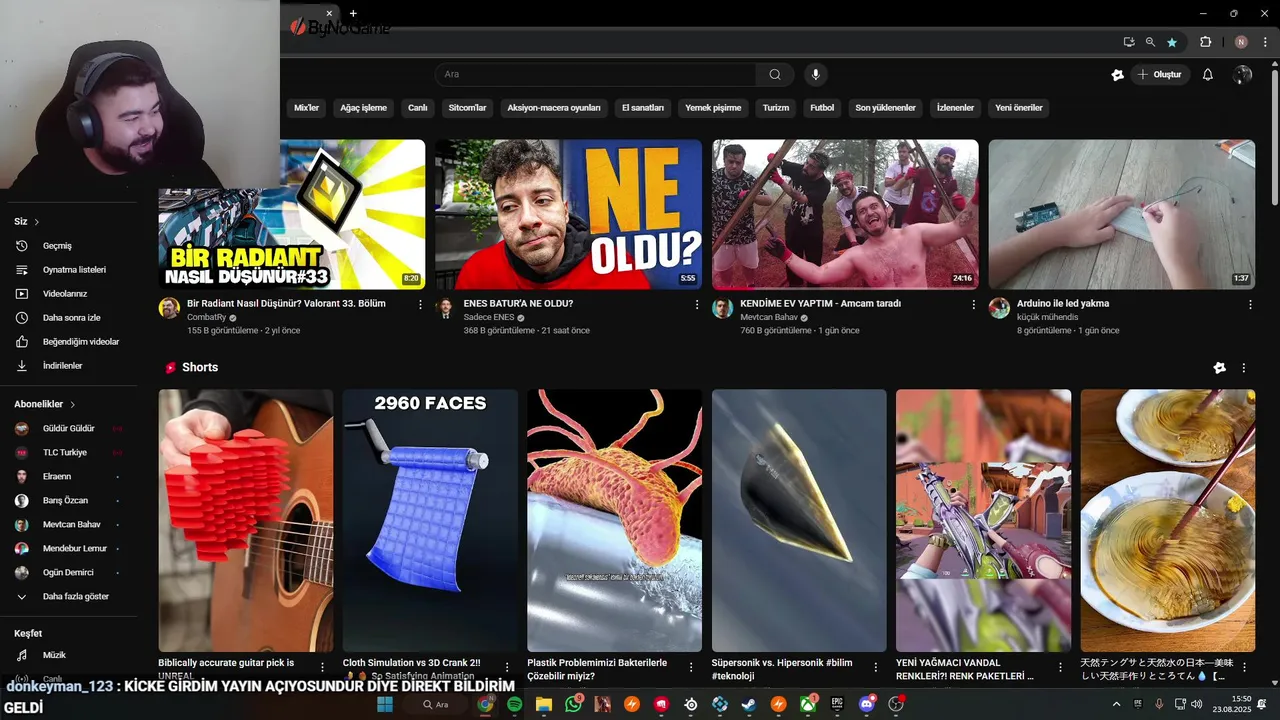Open the Chrome profile N avatar

pyautogui.click(x=1241, y=42)
